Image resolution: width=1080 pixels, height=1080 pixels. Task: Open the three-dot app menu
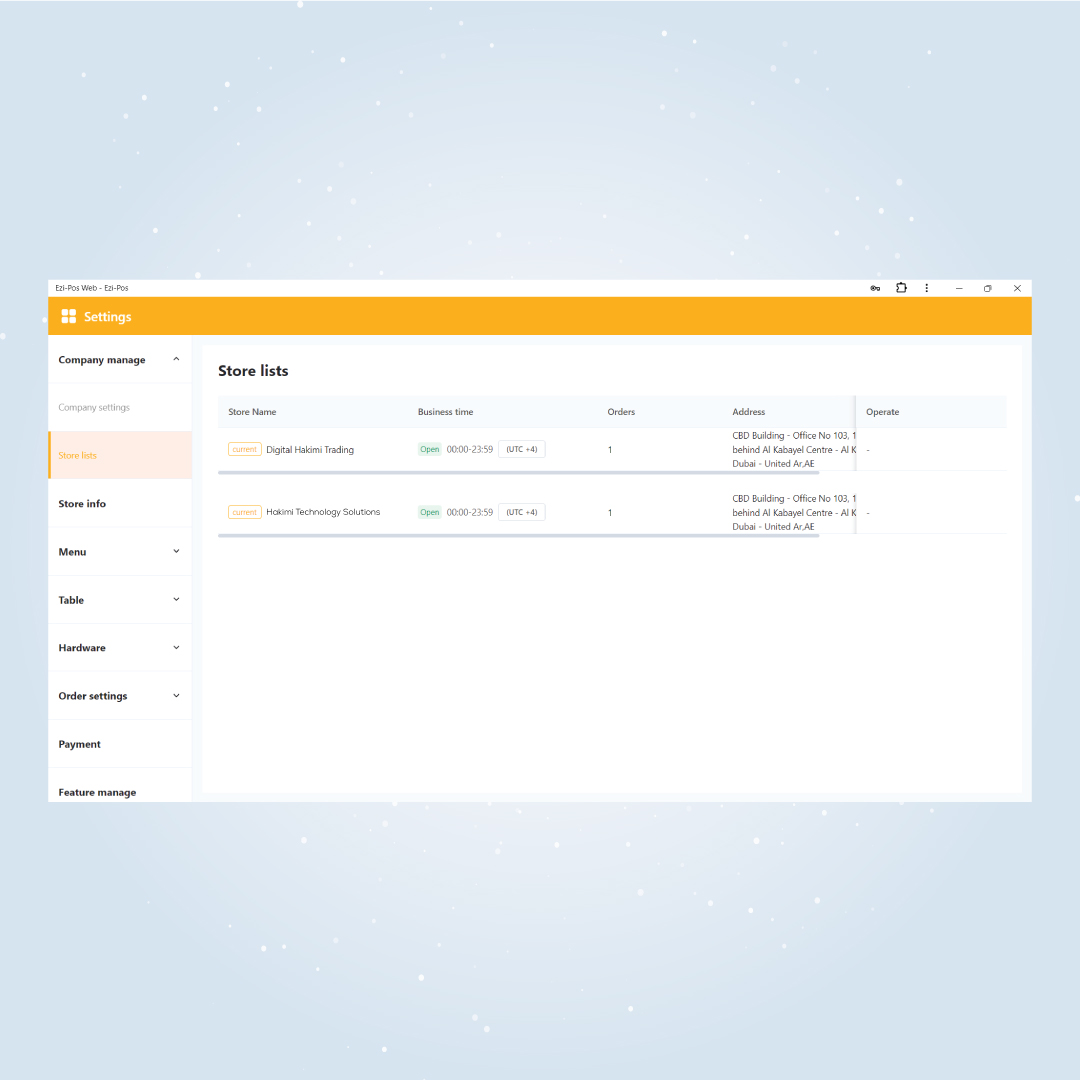coord(926,288)
